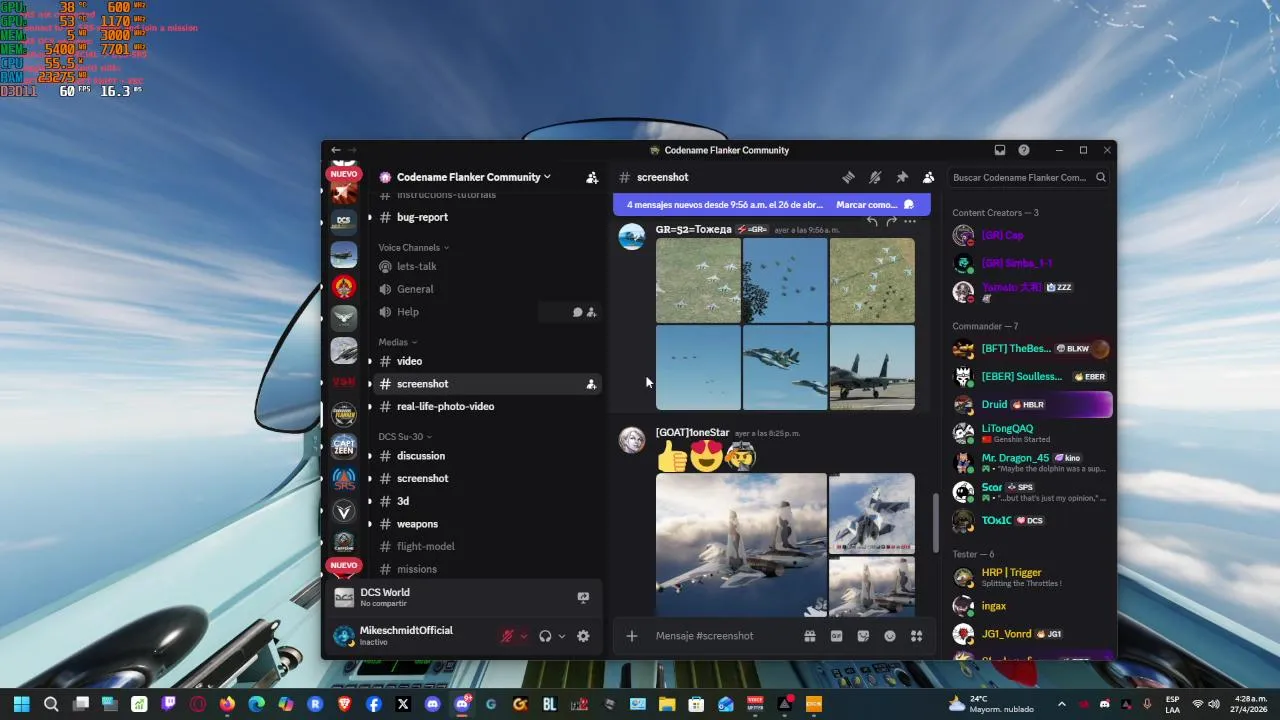1280x720 pixels.
Task: Open headphone output options chevron
Action: (x=561, y=636)
